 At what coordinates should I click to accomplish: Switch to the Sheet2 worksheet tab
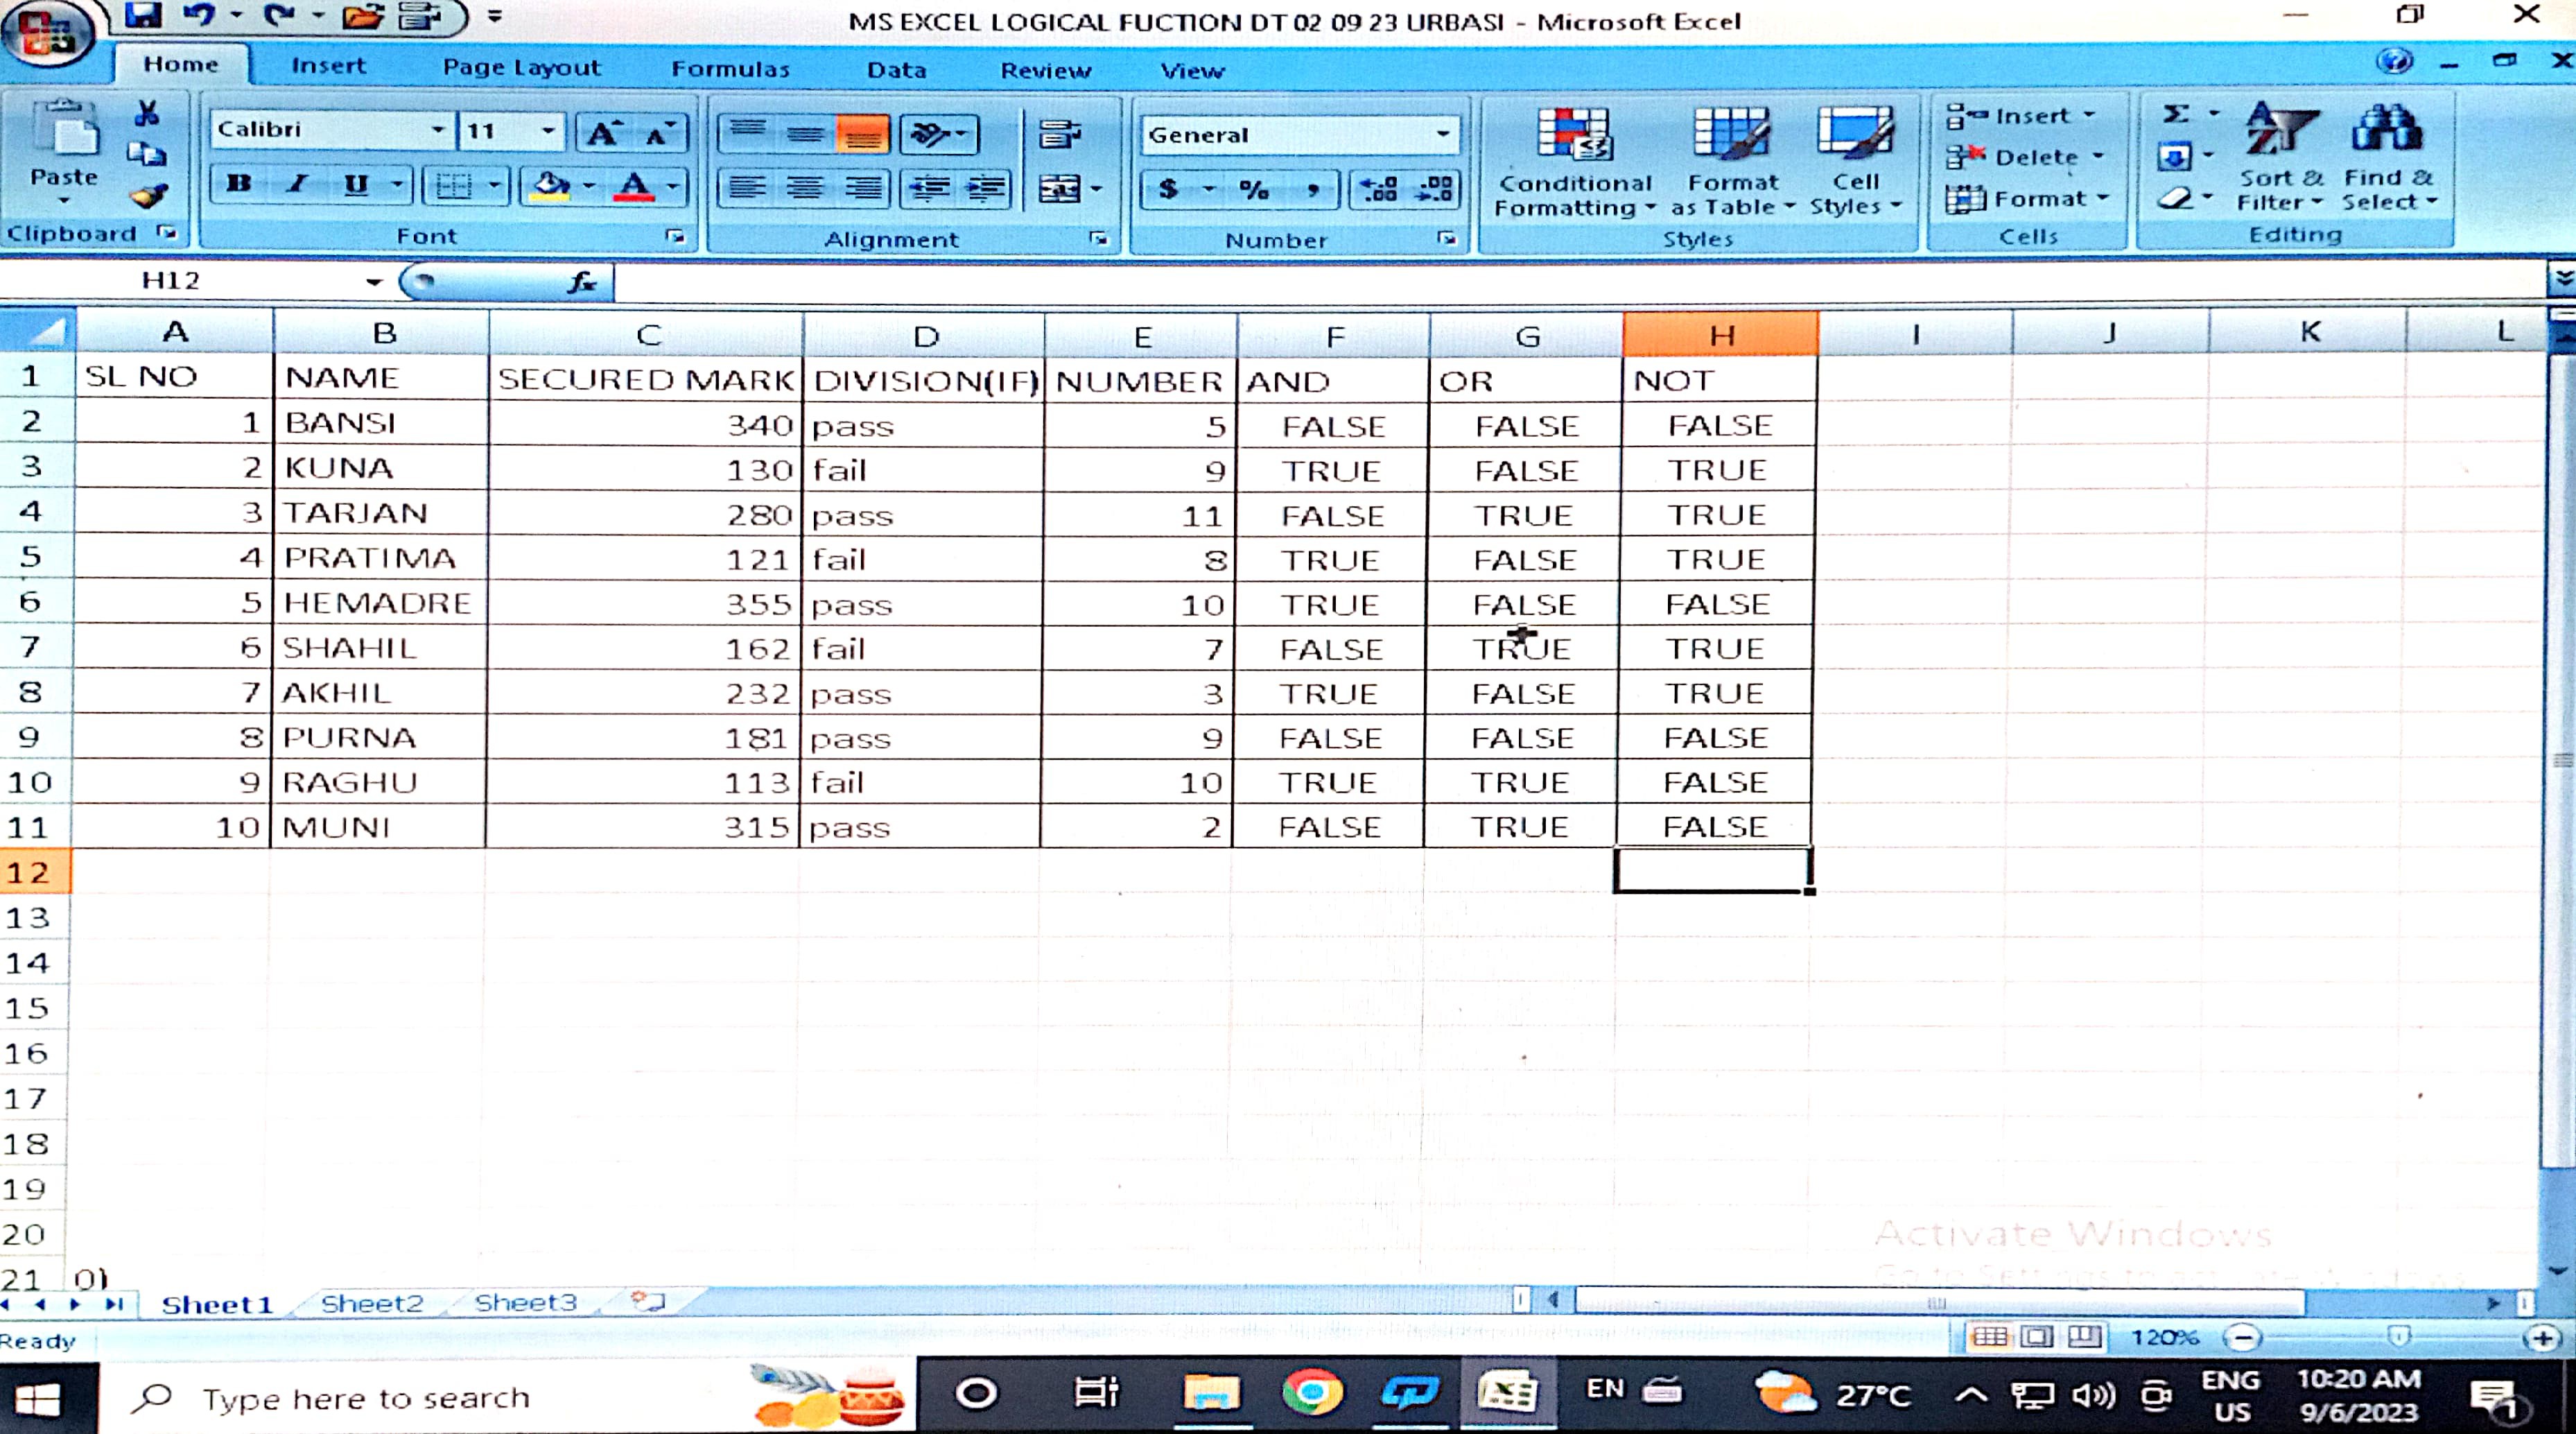pyautogui.click(x=371, y=1303)
